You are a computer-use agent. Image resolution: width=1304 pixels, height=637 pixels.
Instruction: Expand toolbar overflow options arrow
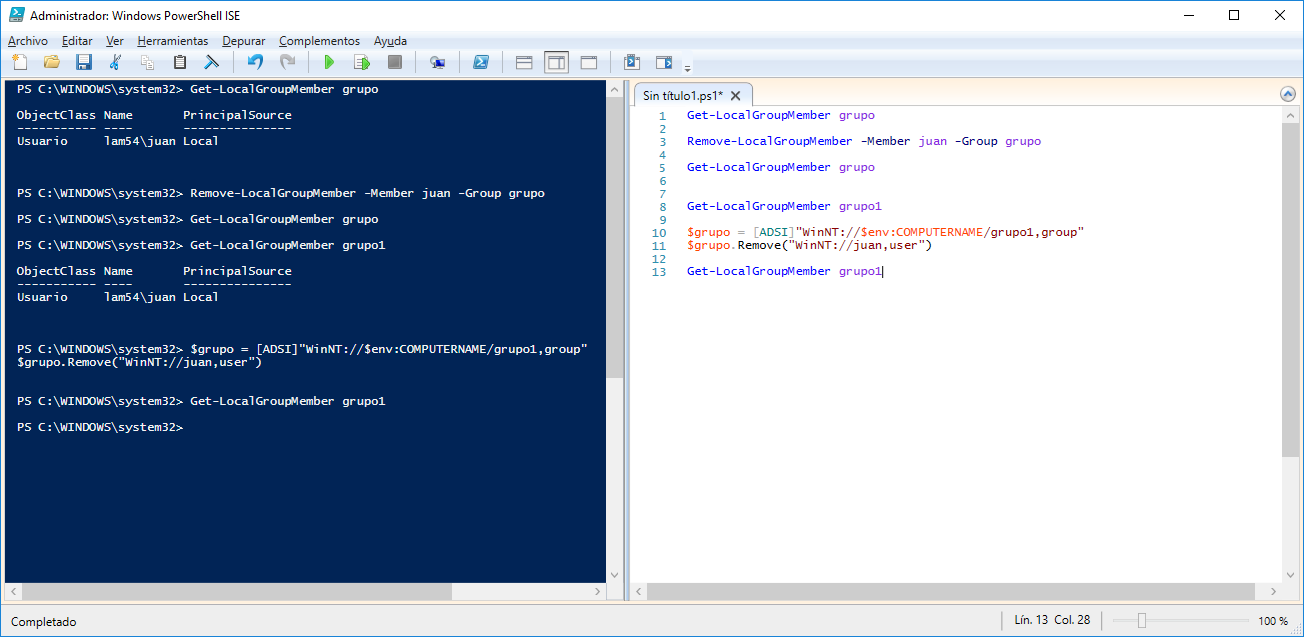pos(687,68)
